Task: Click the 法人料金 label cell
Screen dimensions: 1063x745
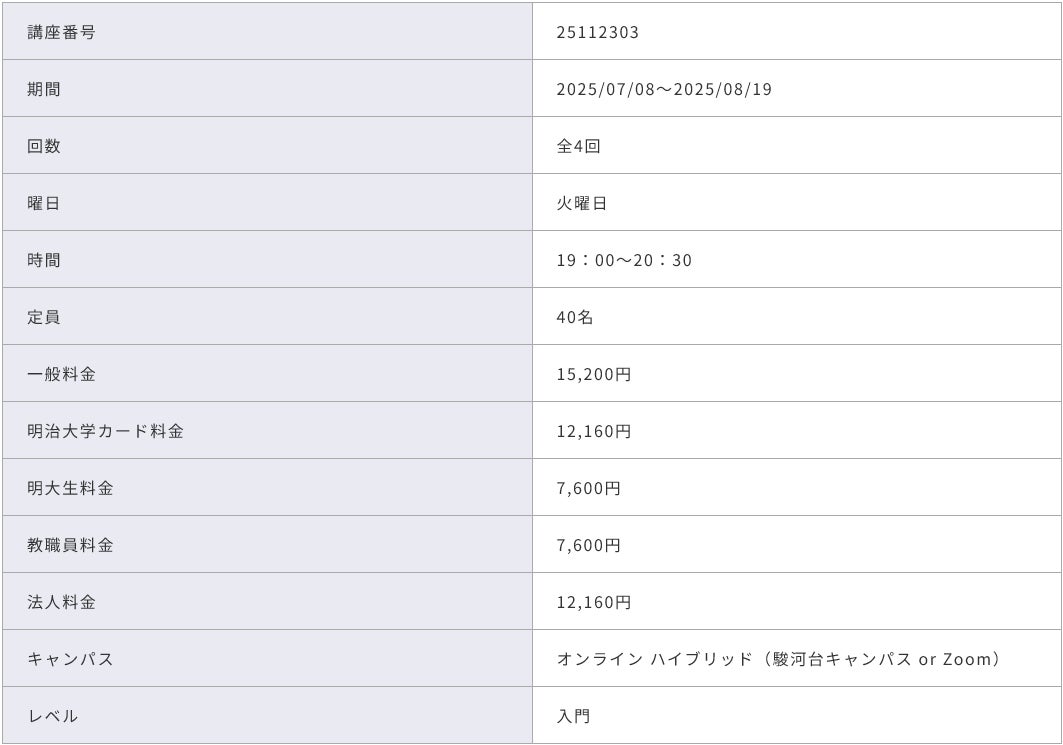Action: [61, 602]
